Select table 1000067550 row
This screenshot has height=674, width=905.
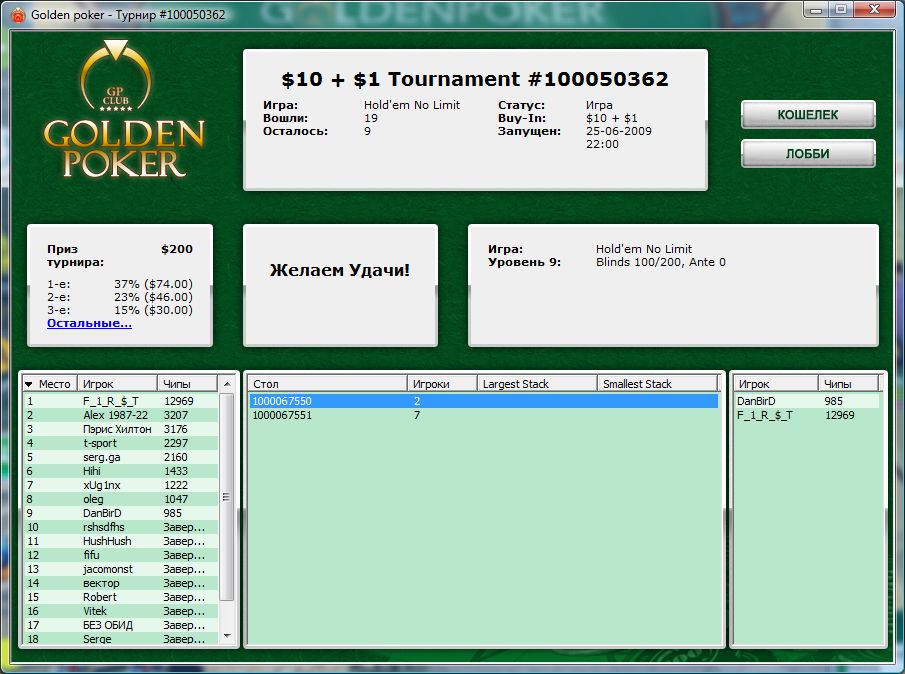484,401
